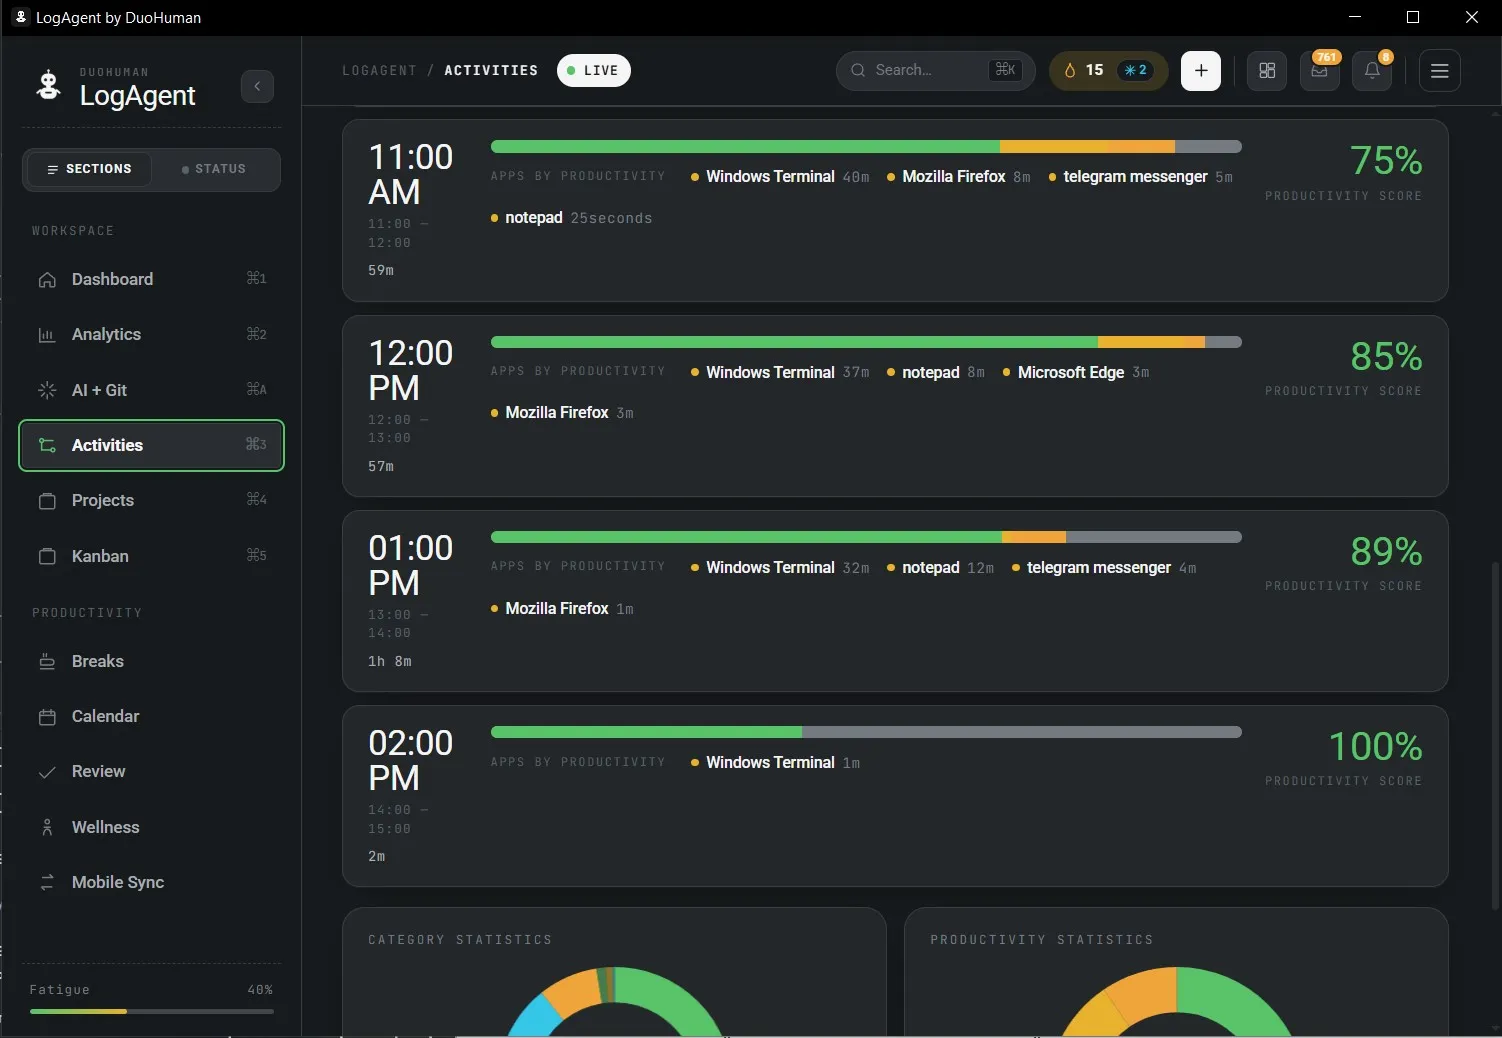Click the Breaks coffee icon
Viewport: 1502px width, 1038px height.
[47, 661]
